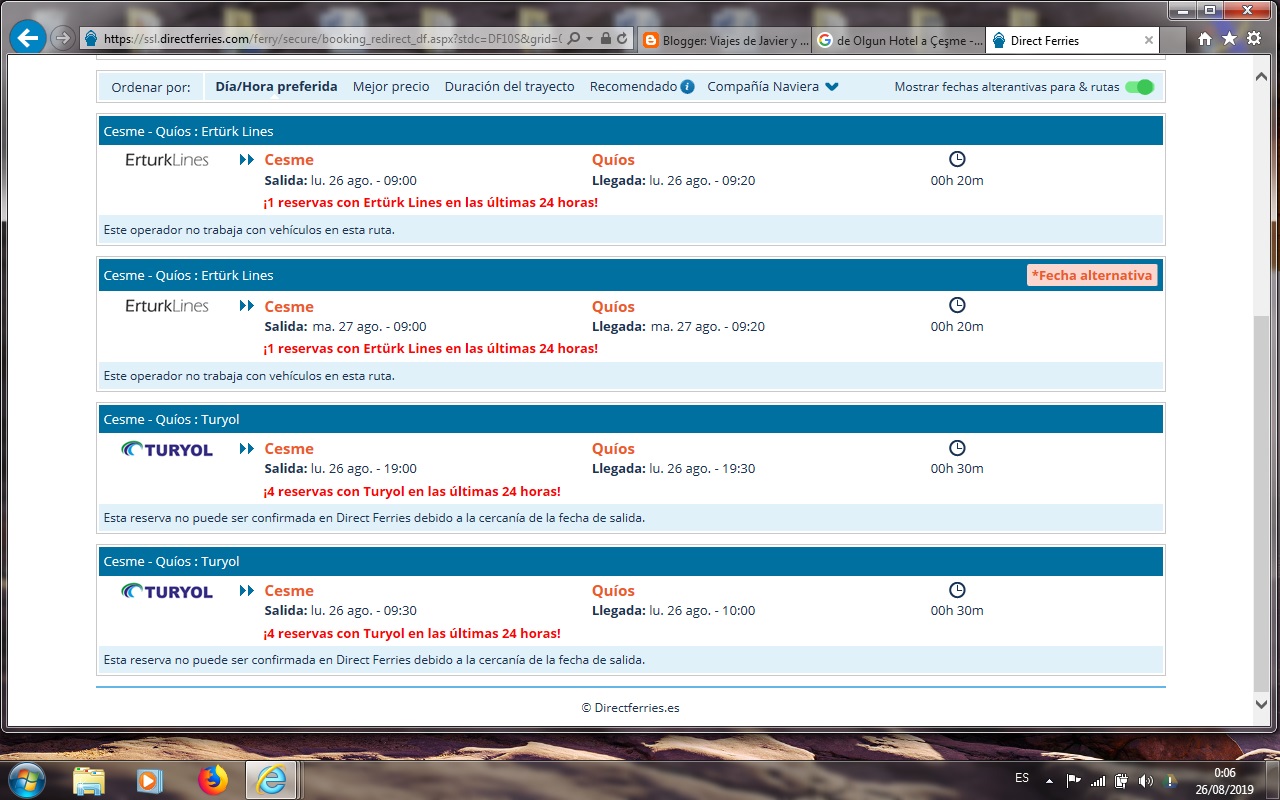Click the browser forward arrow button
This screenshot has height=800, width=1280.
click(62, 39)
